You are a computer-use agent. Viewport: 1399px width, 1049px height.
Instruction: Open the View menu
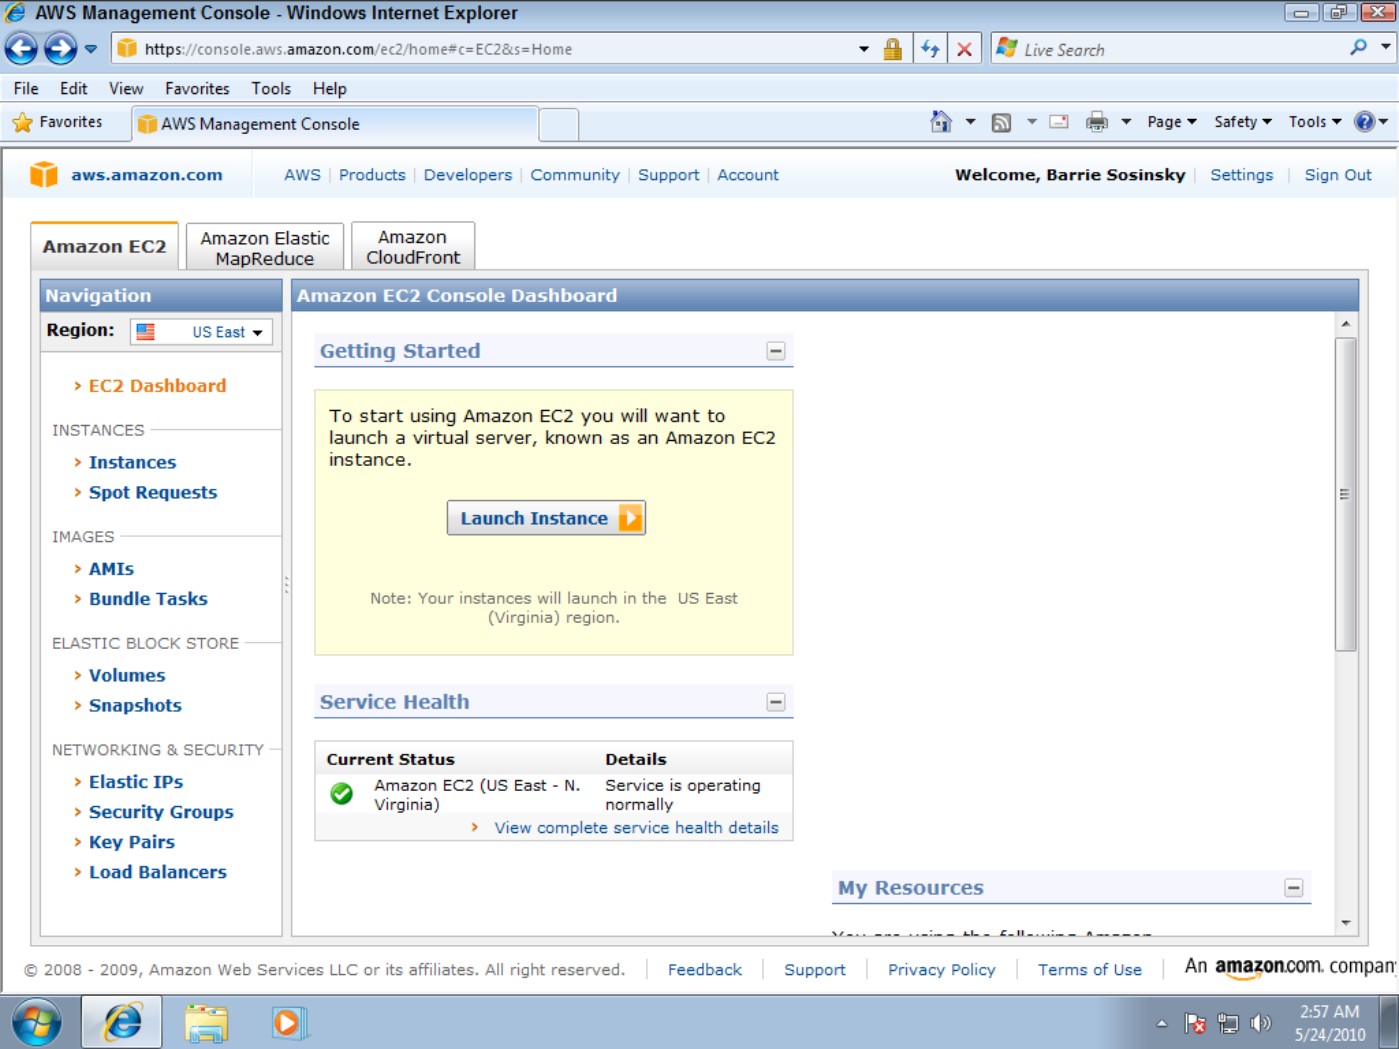[126, 88]
